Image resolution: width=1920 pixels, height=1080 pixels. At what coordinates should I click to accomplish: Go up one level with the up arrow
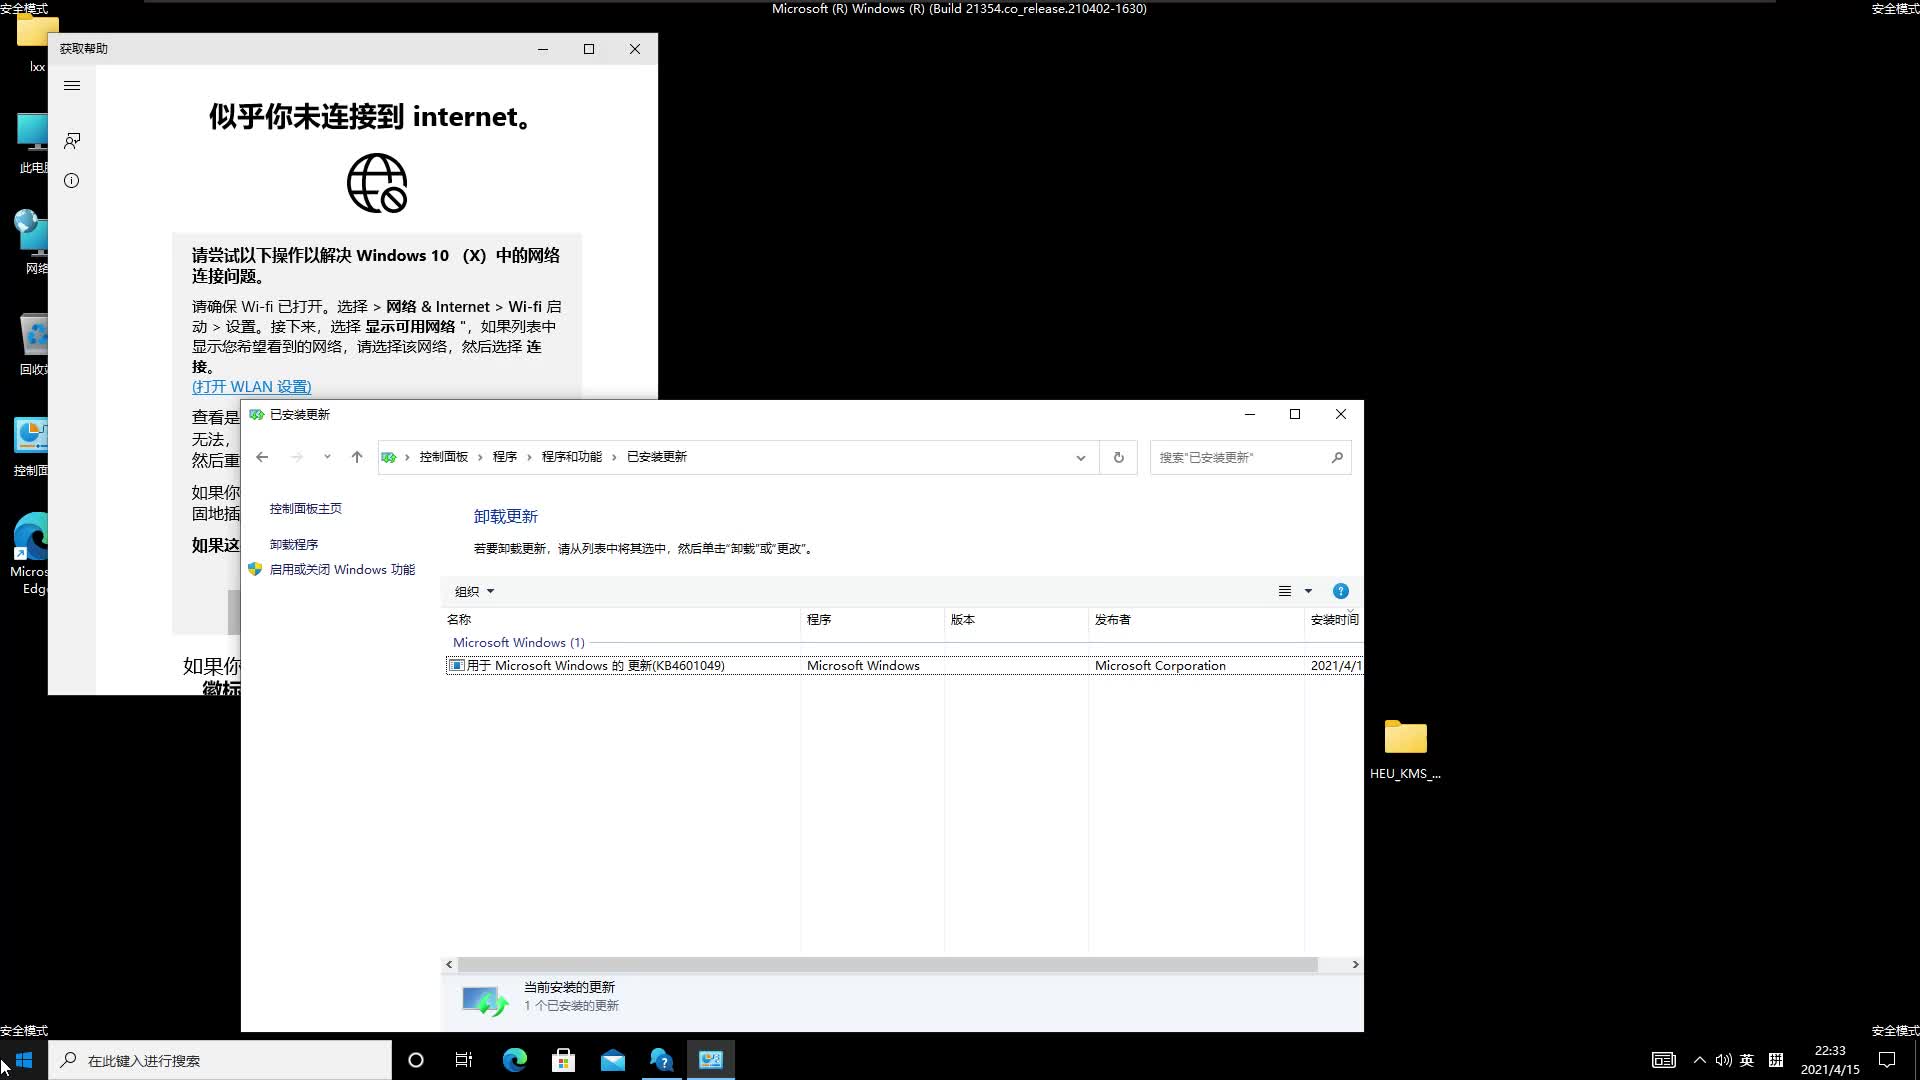357,457
